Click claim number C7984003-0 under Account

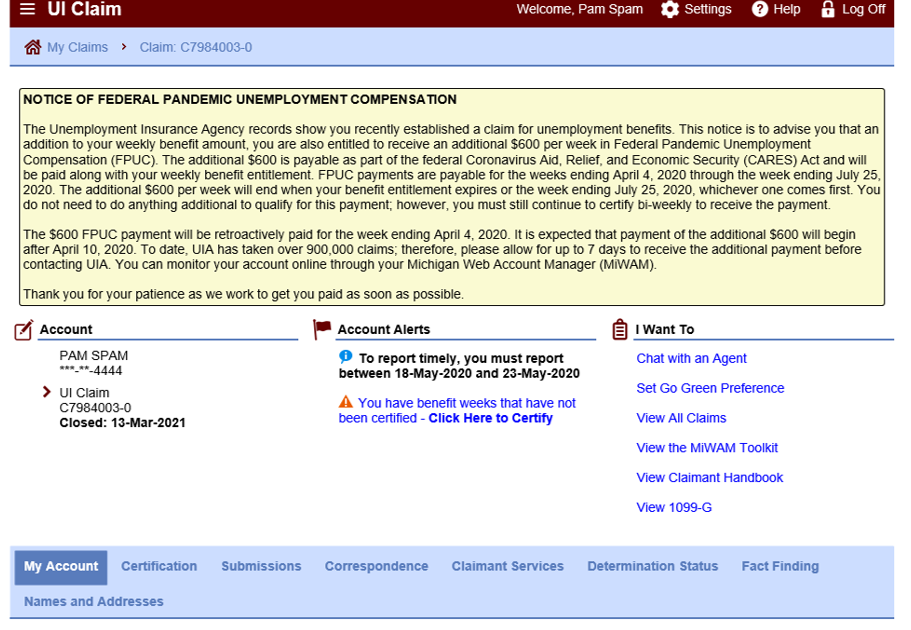pyautogui.click(x=95, y=408)
